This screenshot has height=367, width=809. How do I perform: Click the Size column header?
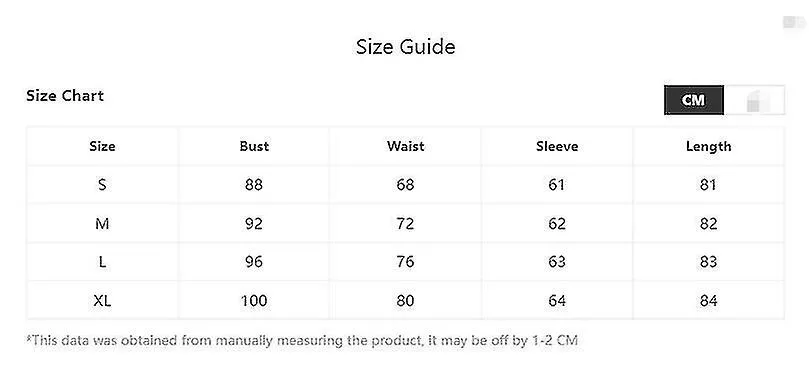pos(102,146)
